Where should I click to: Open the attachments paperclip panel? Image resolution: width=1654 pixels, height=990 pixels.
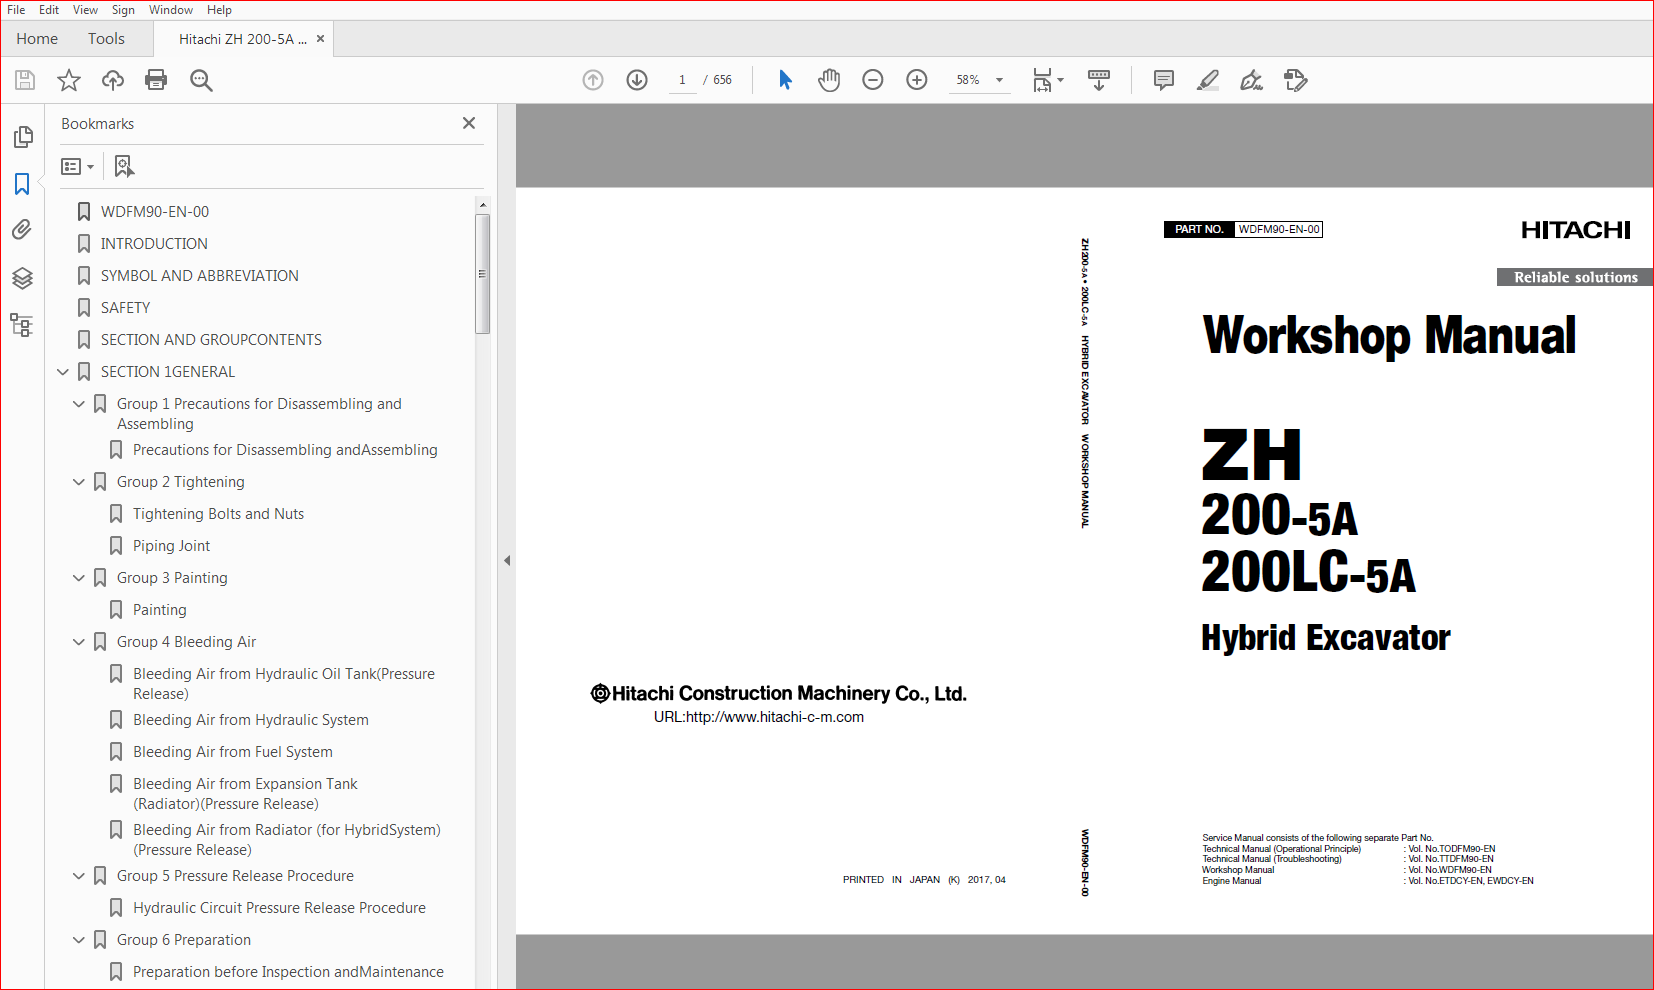pos(22,230)
